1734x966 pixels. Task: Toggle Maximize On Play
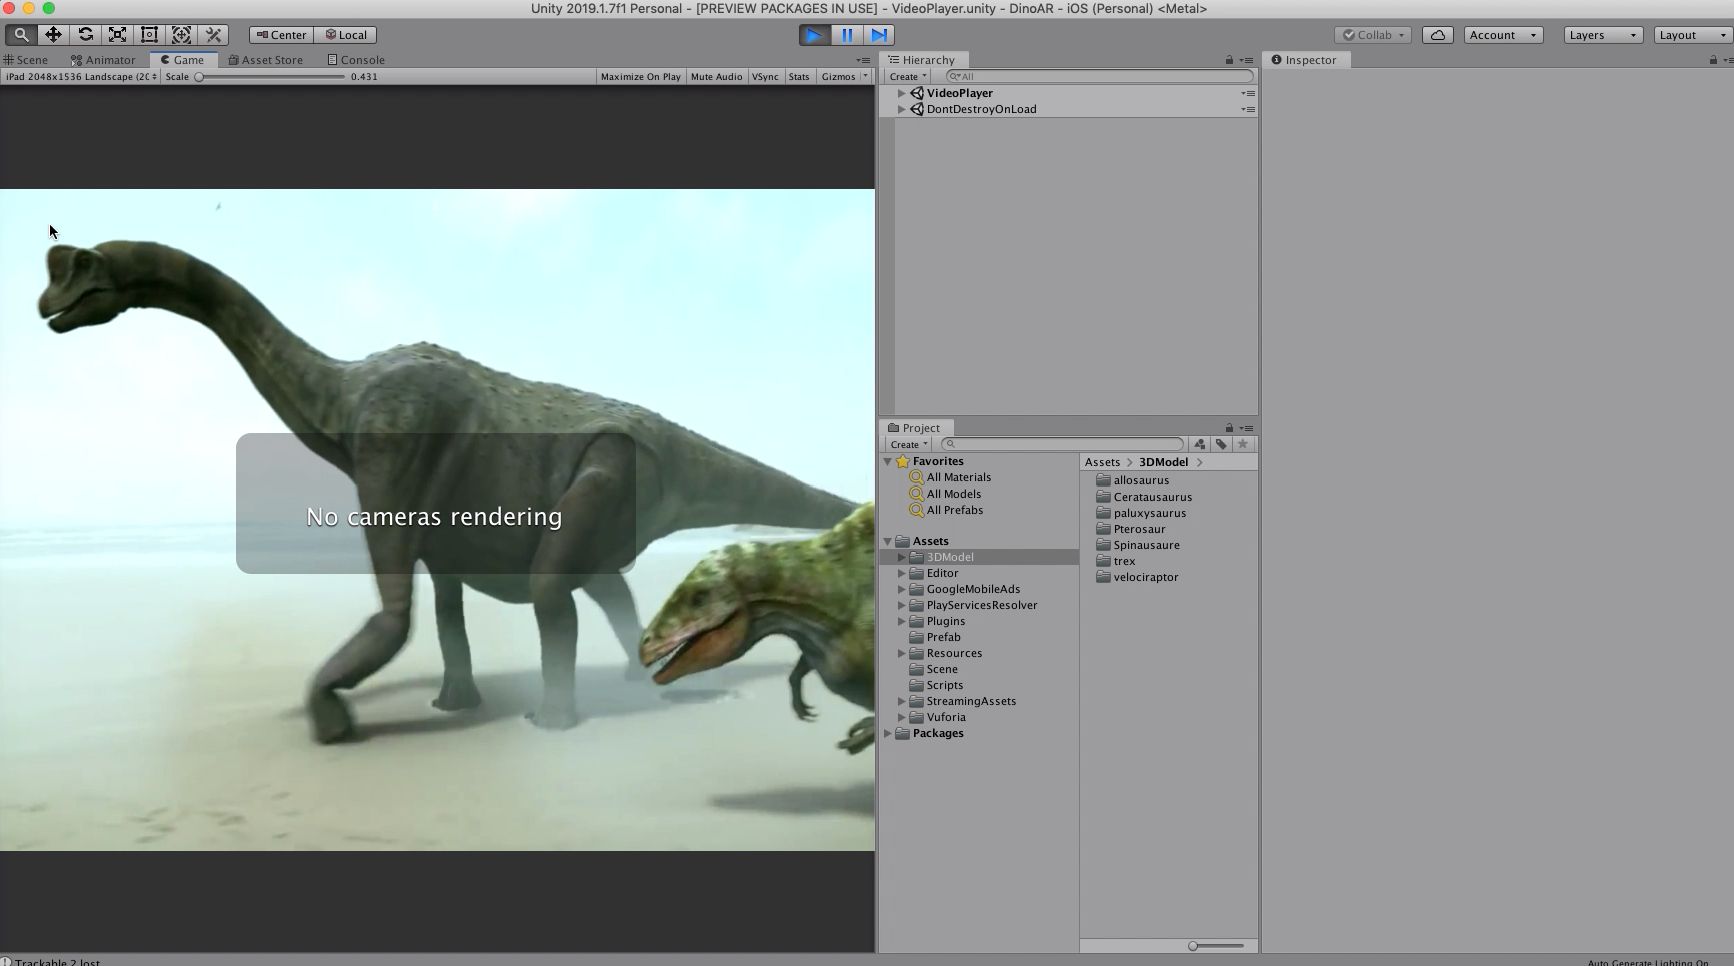pyautogui.click(x=640, y=77)
